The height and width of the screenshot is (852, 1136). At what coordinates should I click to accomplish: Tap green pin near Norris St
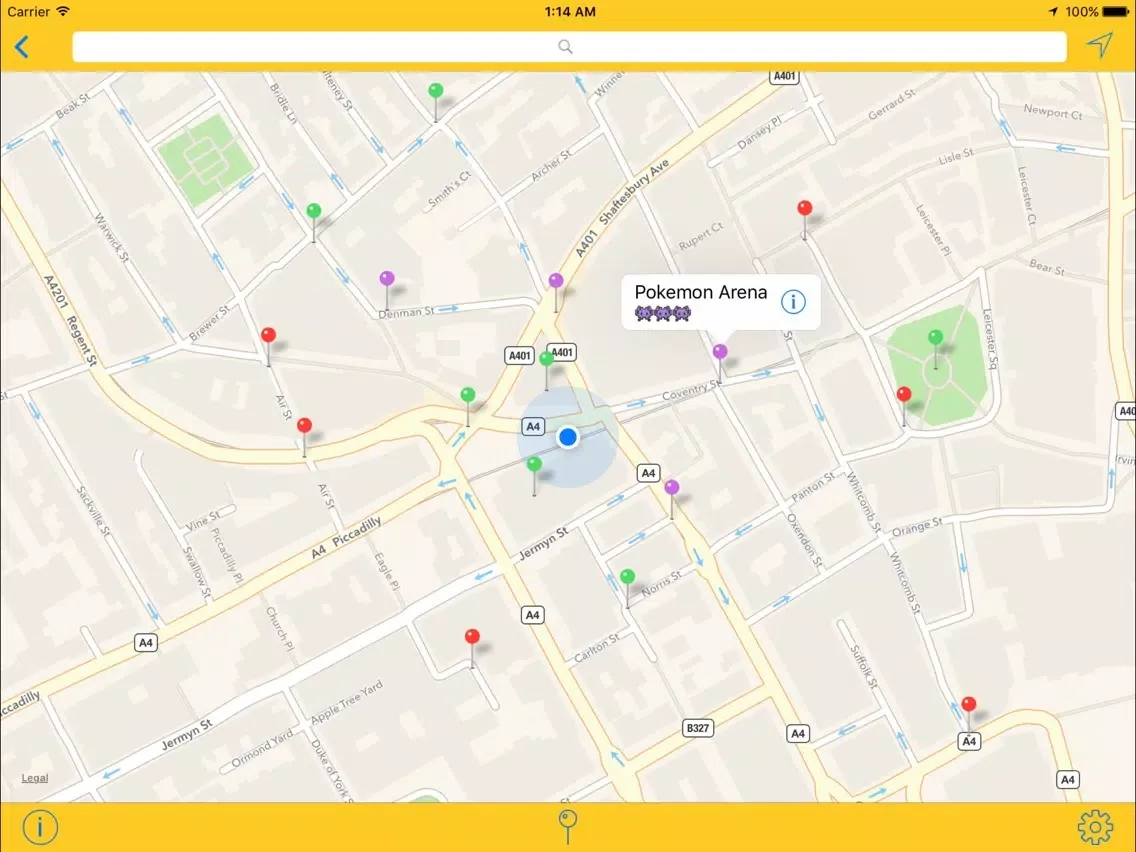(627, 578)
